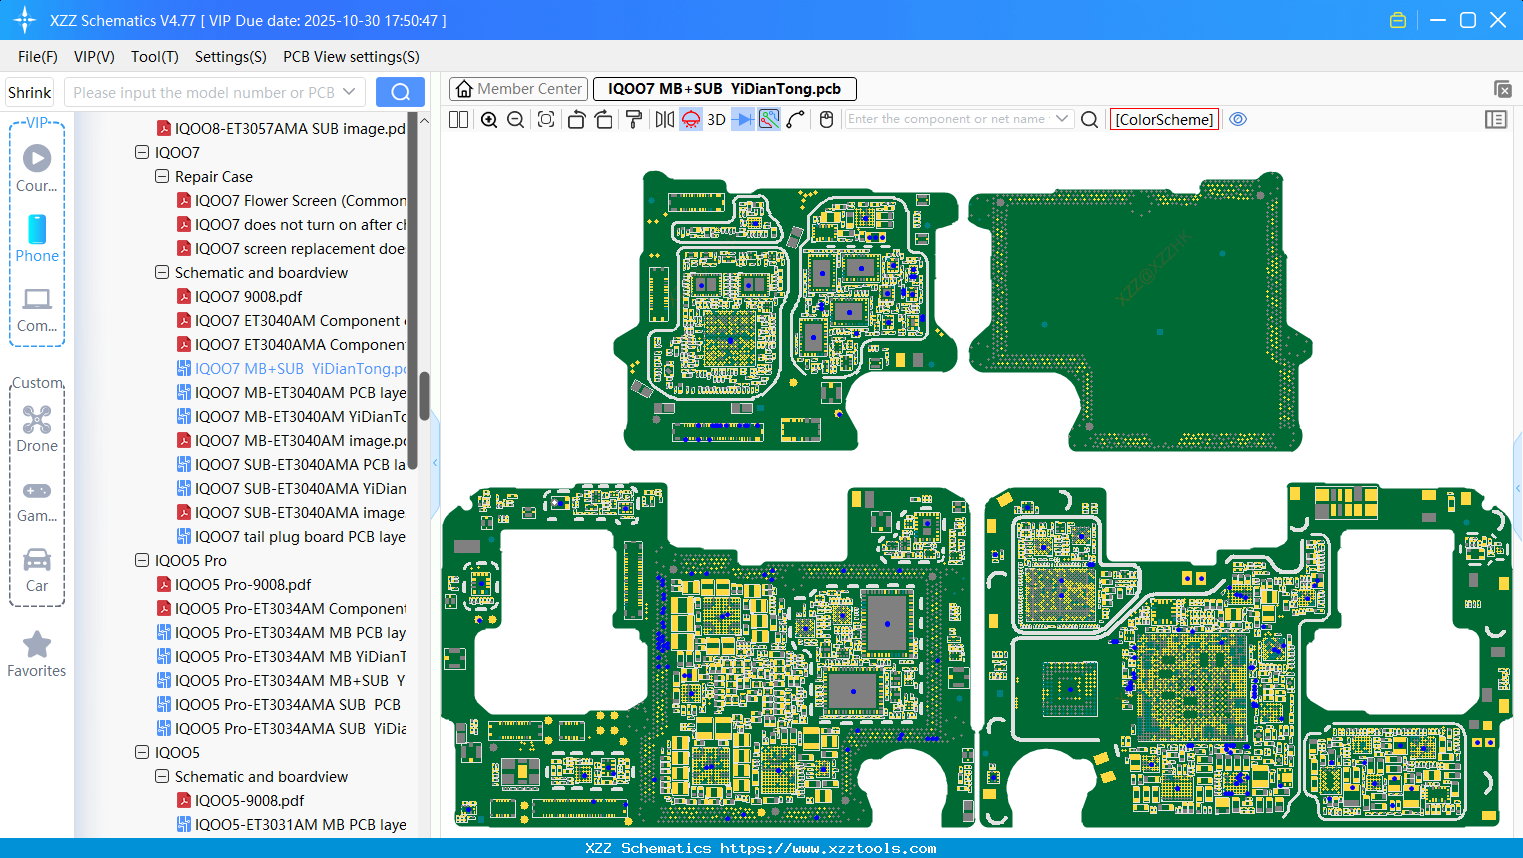Open the Drone category
Screen dimensions: 1523x858
tap(37, 429)
